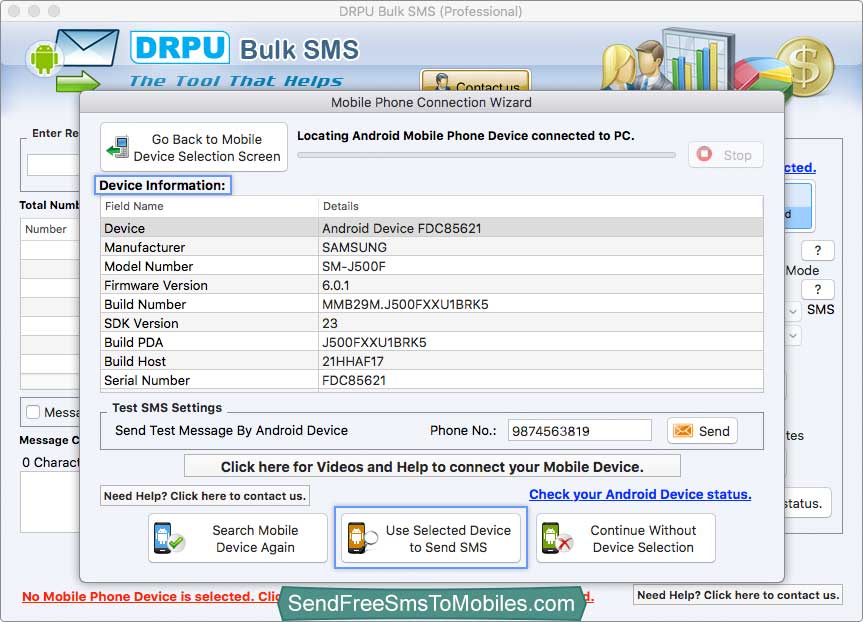Select the Device row in table
This screenshot has width=863, height=622.
click(x=432, y=228)
